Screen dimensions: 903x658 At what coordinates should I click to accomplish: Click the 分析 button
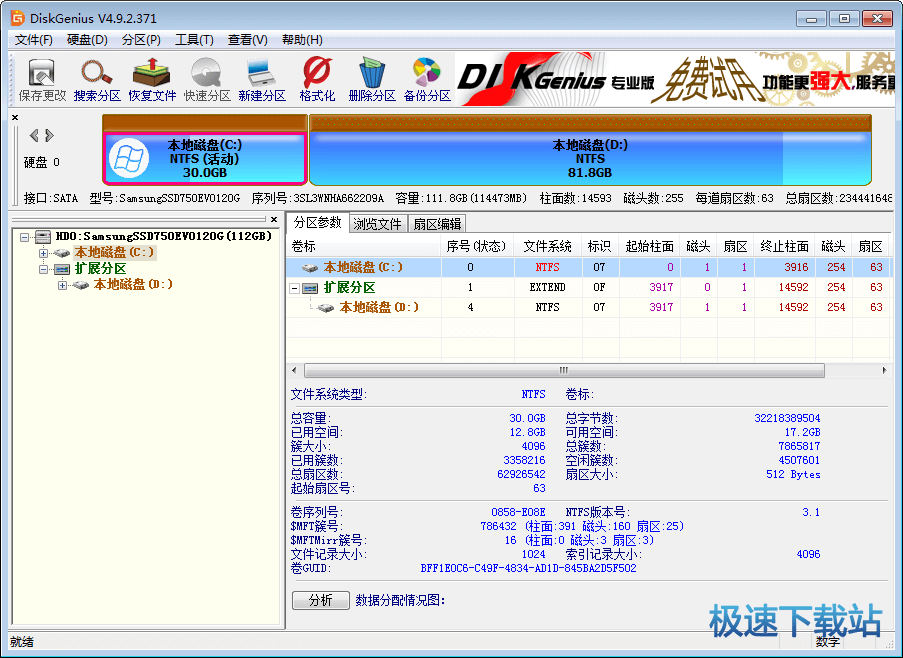[x=321, y=600]
